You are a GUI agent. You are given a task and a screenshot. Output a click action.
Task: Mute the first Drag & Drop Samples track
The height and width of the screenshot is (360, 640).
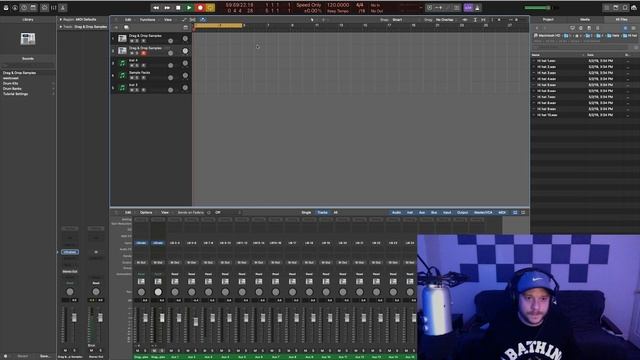tap(131, 41)
